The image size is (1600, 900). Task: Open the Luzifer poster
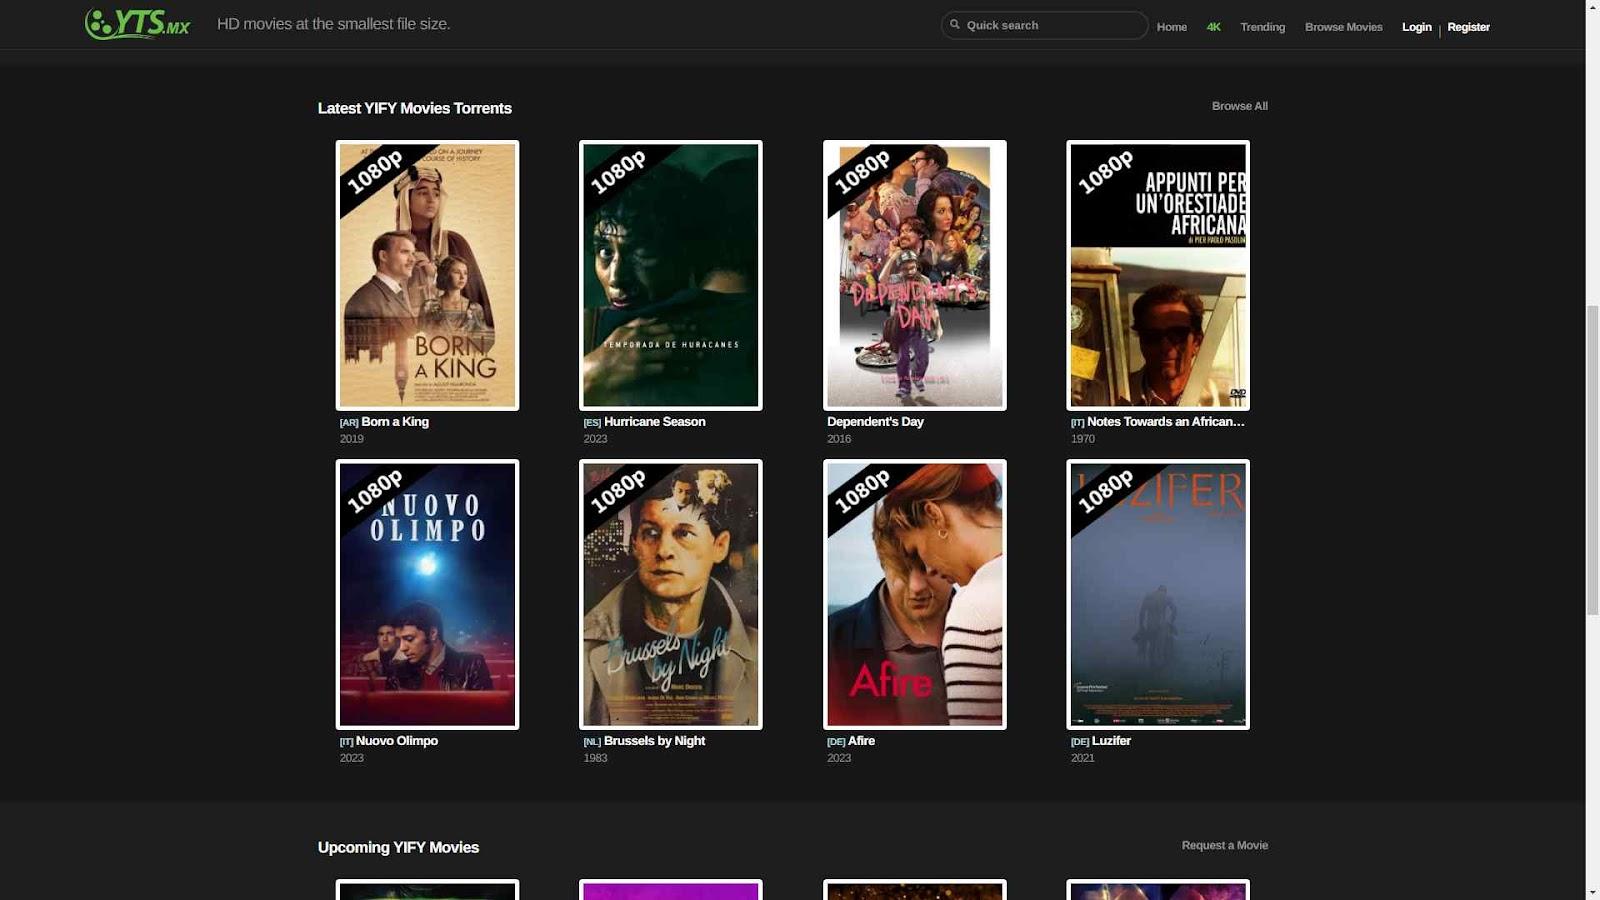(1158, 594)
